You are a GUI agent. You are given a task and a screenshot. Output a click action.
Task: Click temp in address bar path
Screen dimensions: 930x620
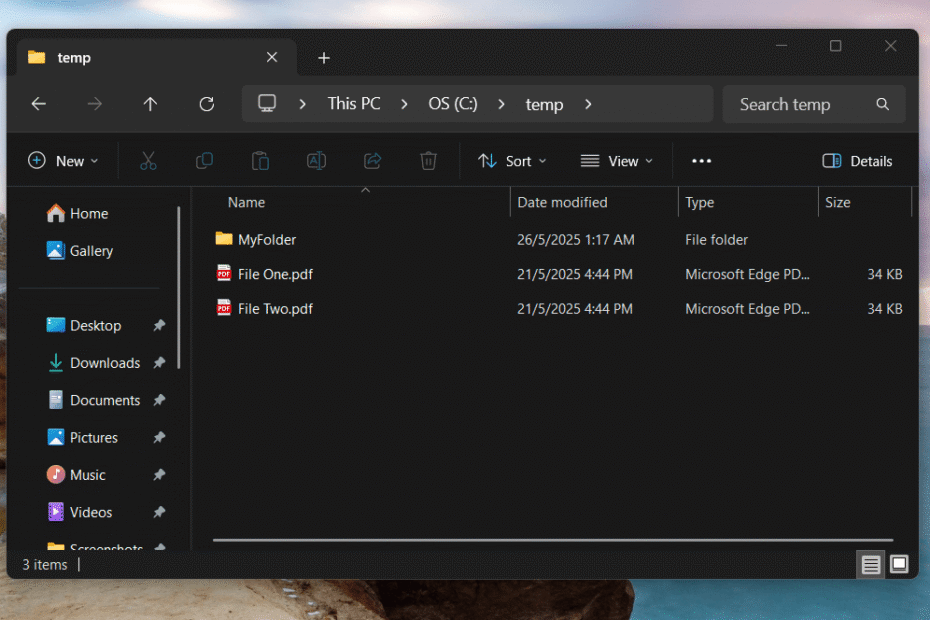click(544, 104)
